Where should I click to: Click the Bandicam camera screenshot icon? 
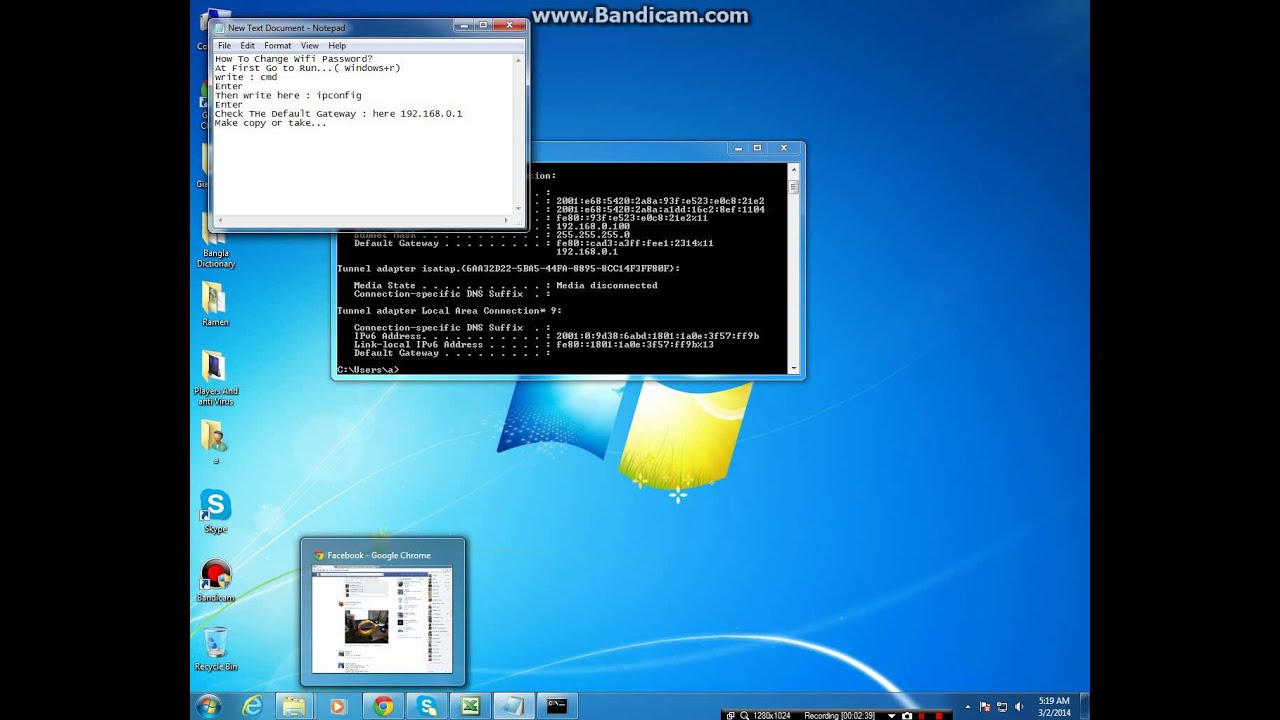coord(907,715)
